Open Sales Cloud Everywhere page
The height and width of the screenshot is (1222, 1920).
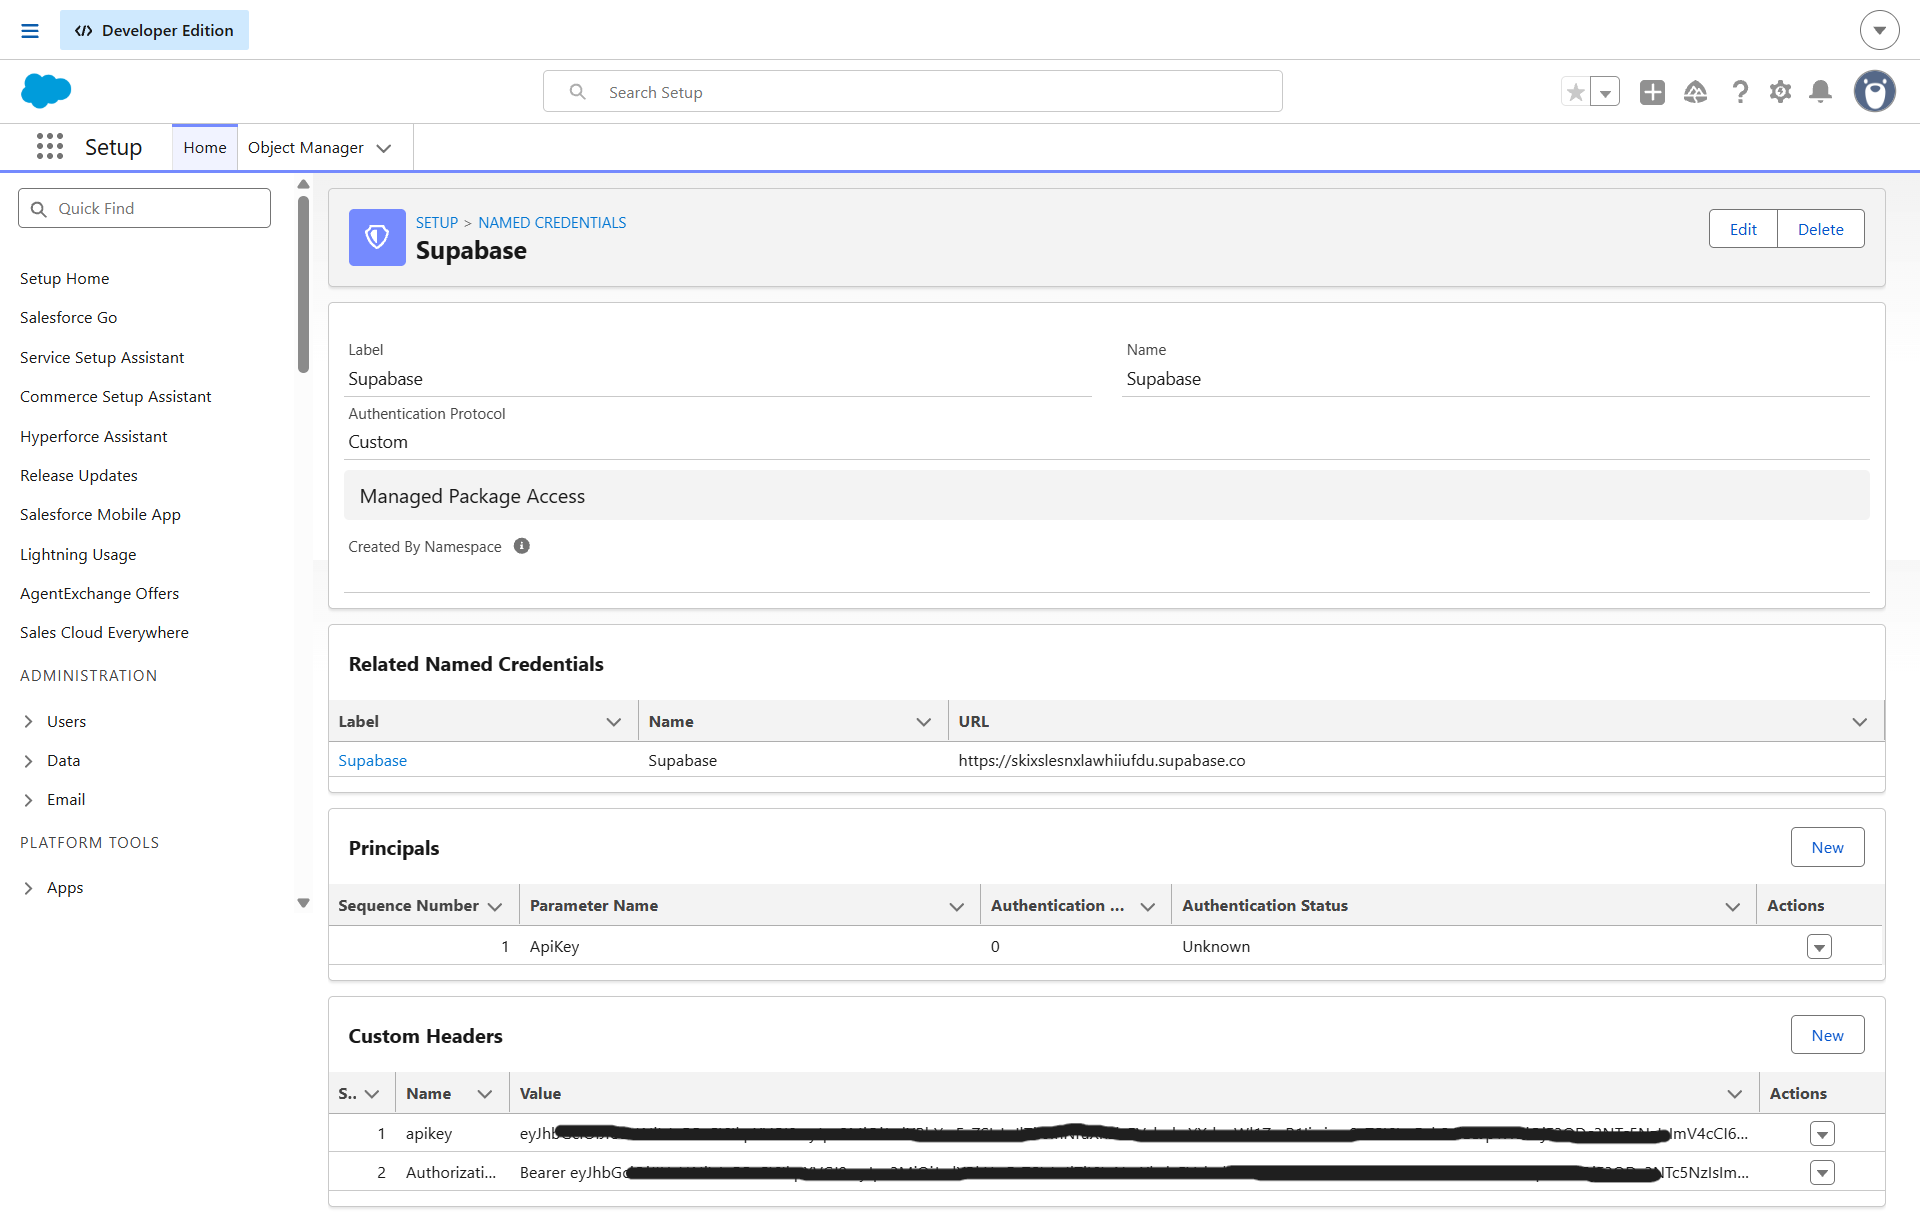click(x=104, y=632)
